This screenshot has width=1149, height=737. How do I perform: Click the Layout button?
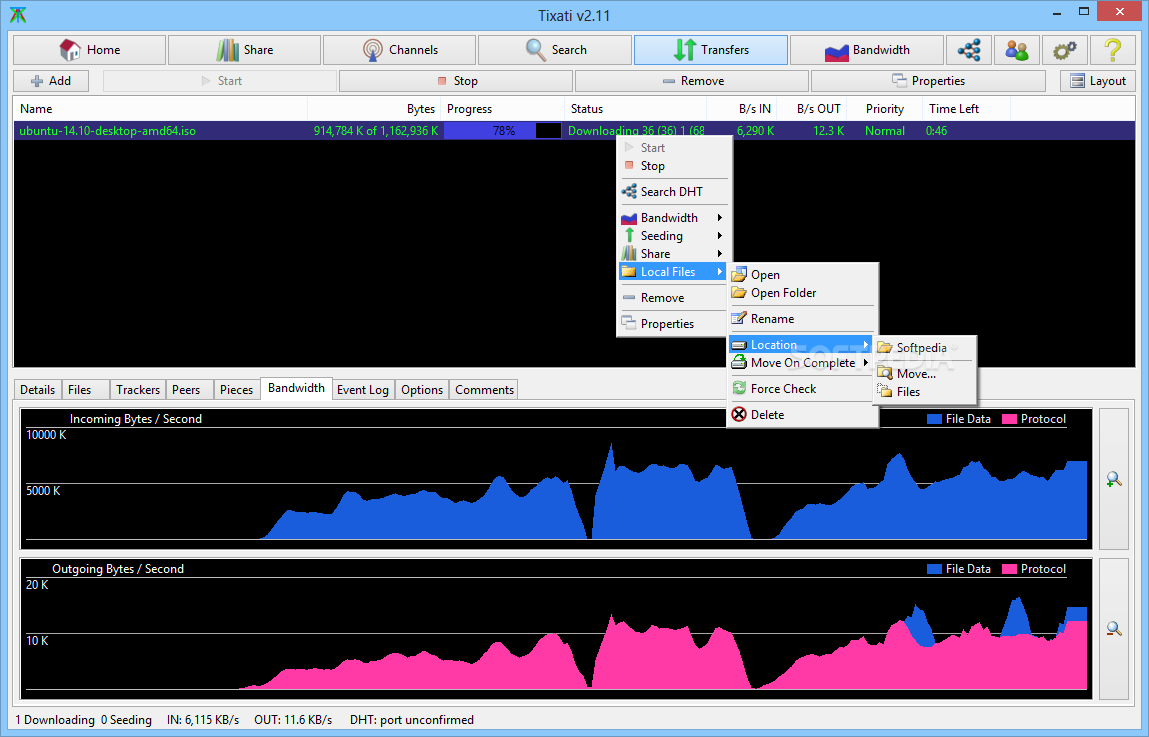point(1098,81)
